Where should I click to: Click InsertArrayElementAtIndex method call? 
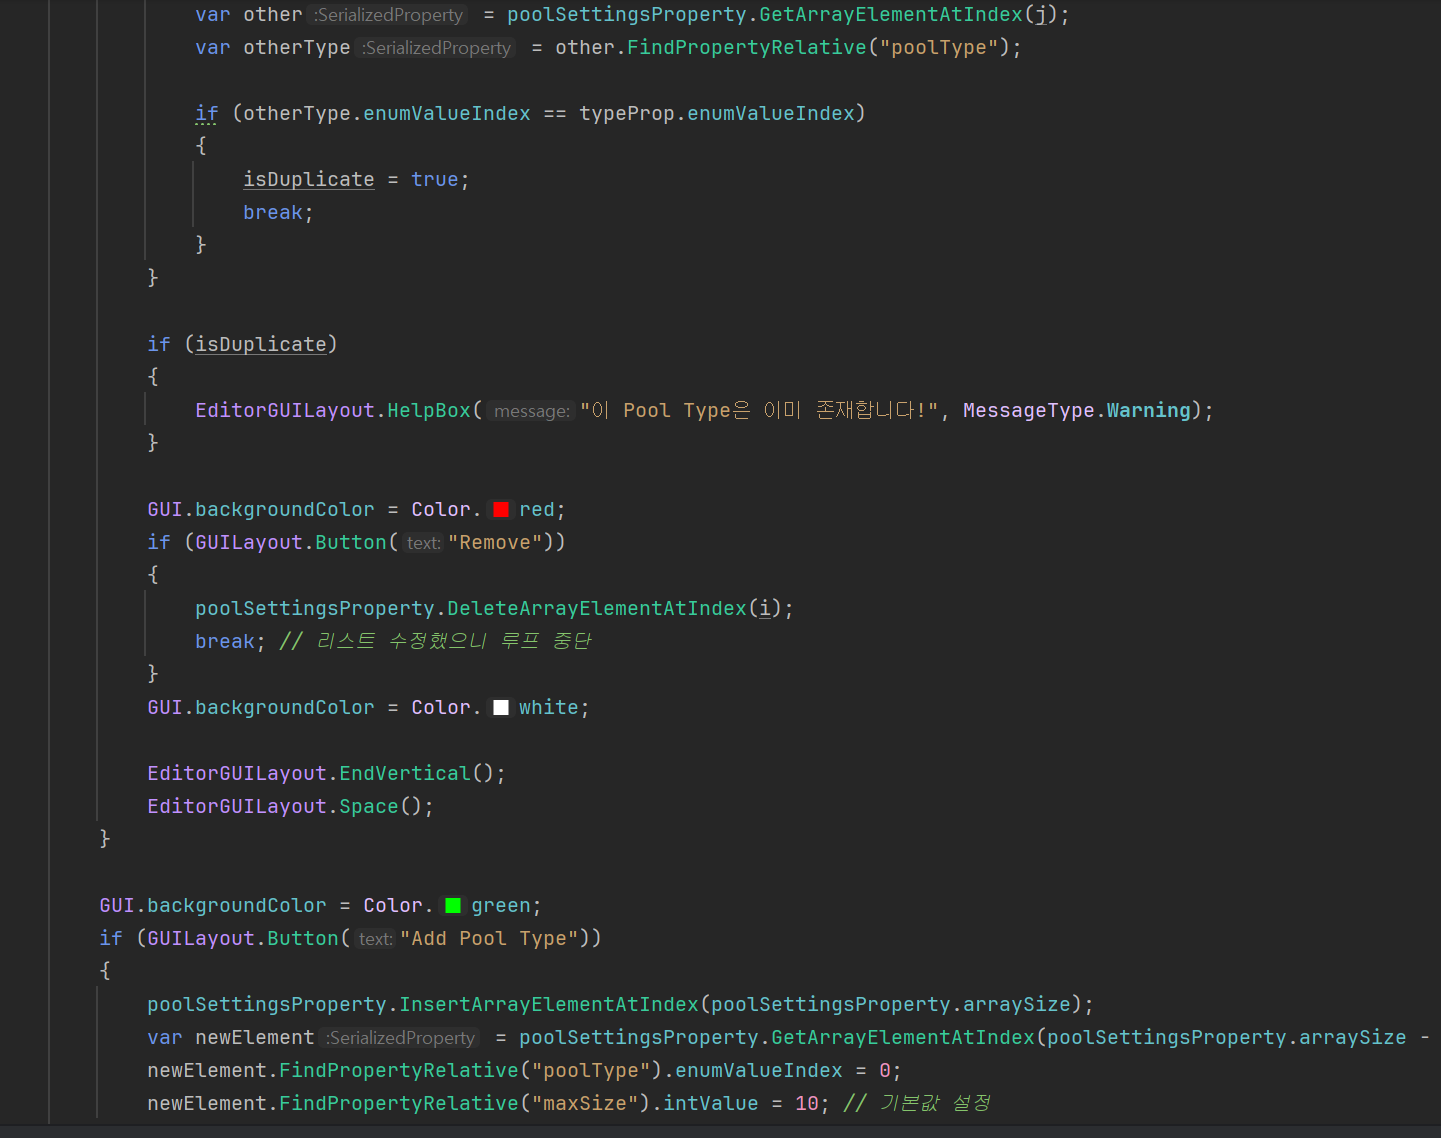click(549, 1005)
